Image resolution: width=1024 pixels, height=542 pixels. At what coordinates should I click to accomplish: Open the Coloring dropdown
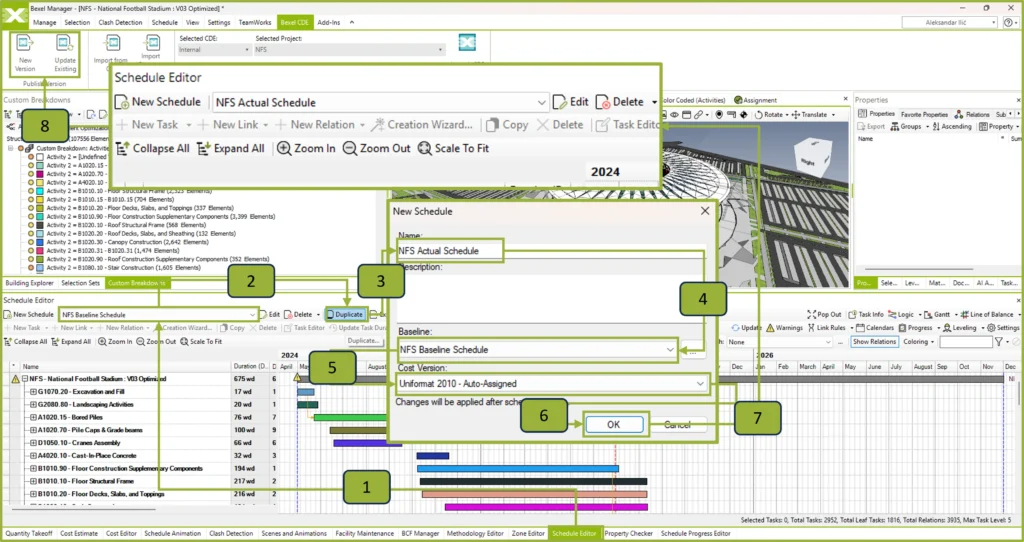pyautogui.click(x=920, y=342)
